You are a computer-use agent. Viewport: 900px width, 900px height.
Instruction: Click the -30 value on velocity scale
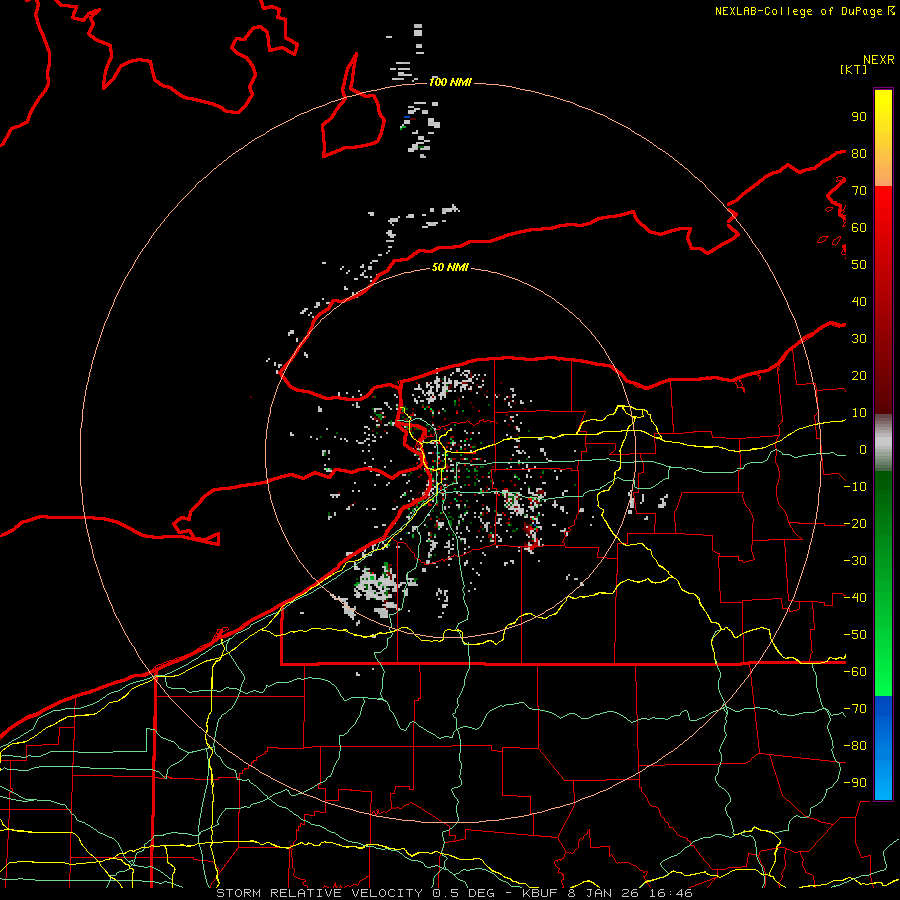click(x=855, y=561)
